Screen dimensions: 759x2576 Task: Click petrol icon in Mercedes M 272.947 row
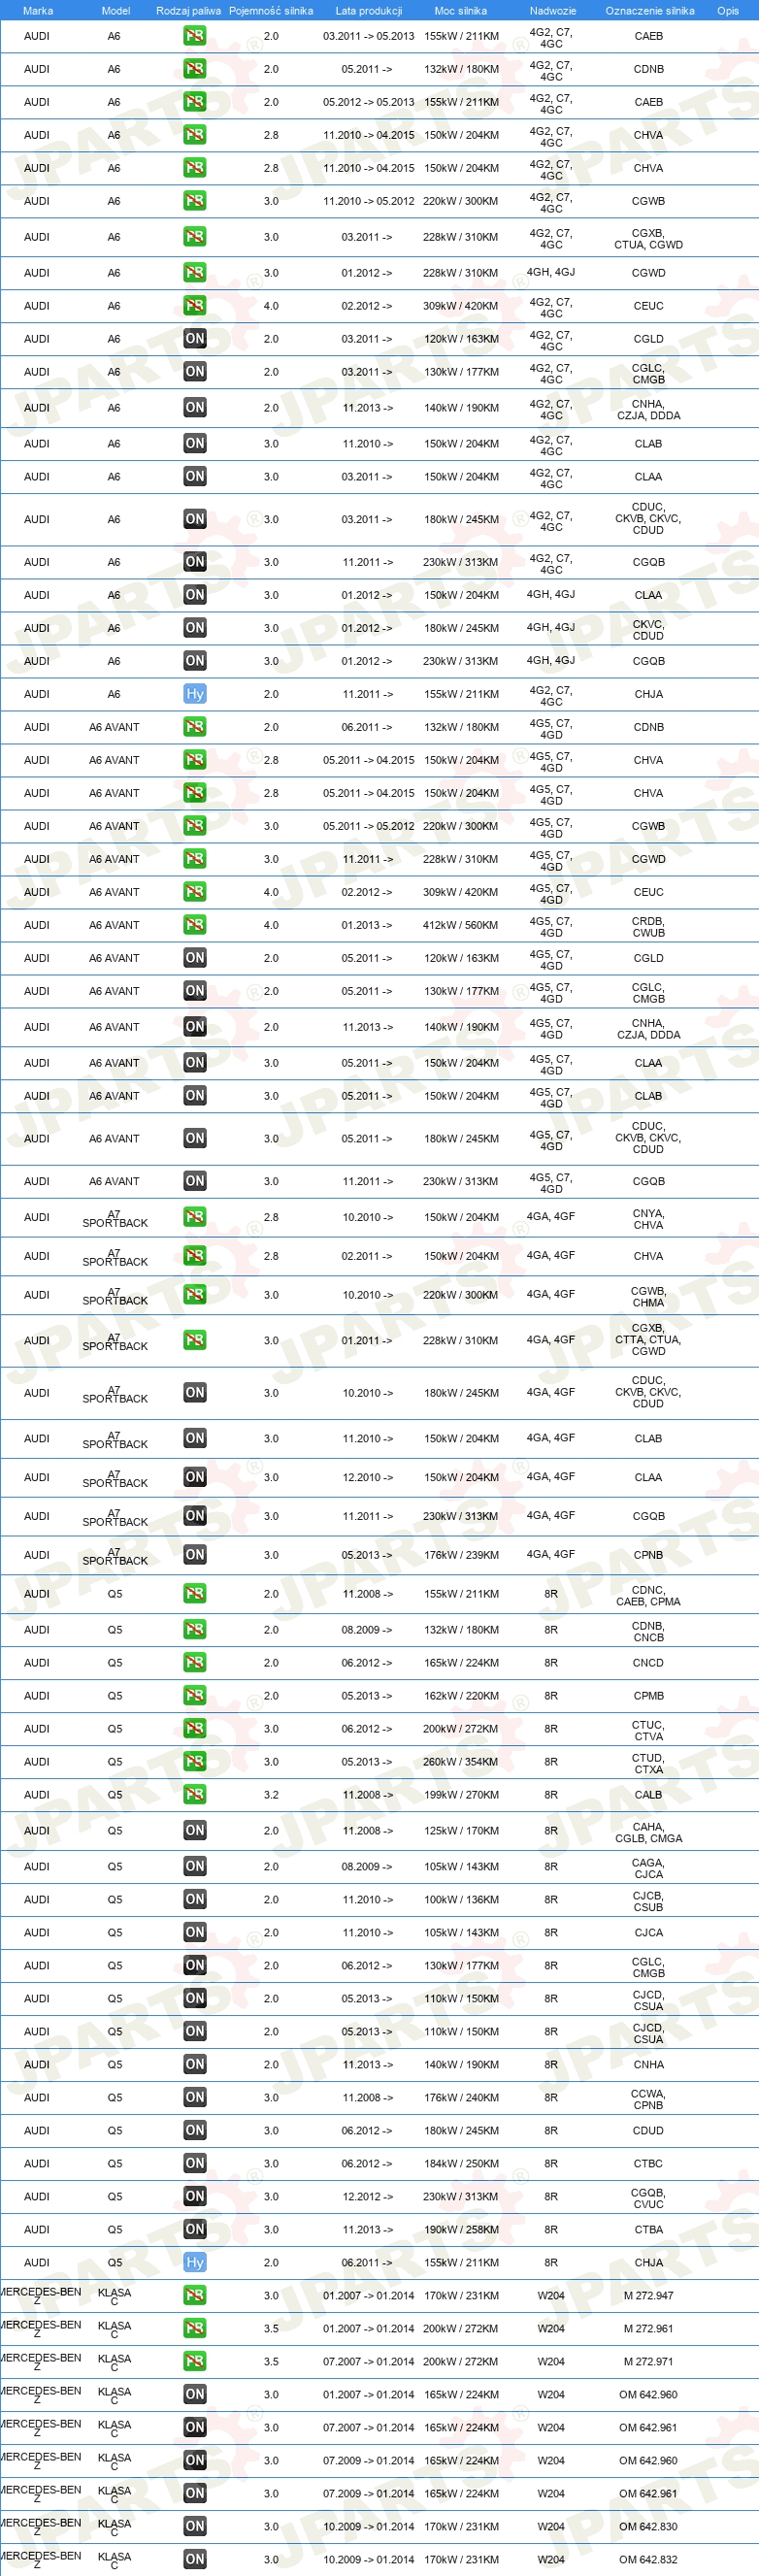click(x=195, y=2295)
